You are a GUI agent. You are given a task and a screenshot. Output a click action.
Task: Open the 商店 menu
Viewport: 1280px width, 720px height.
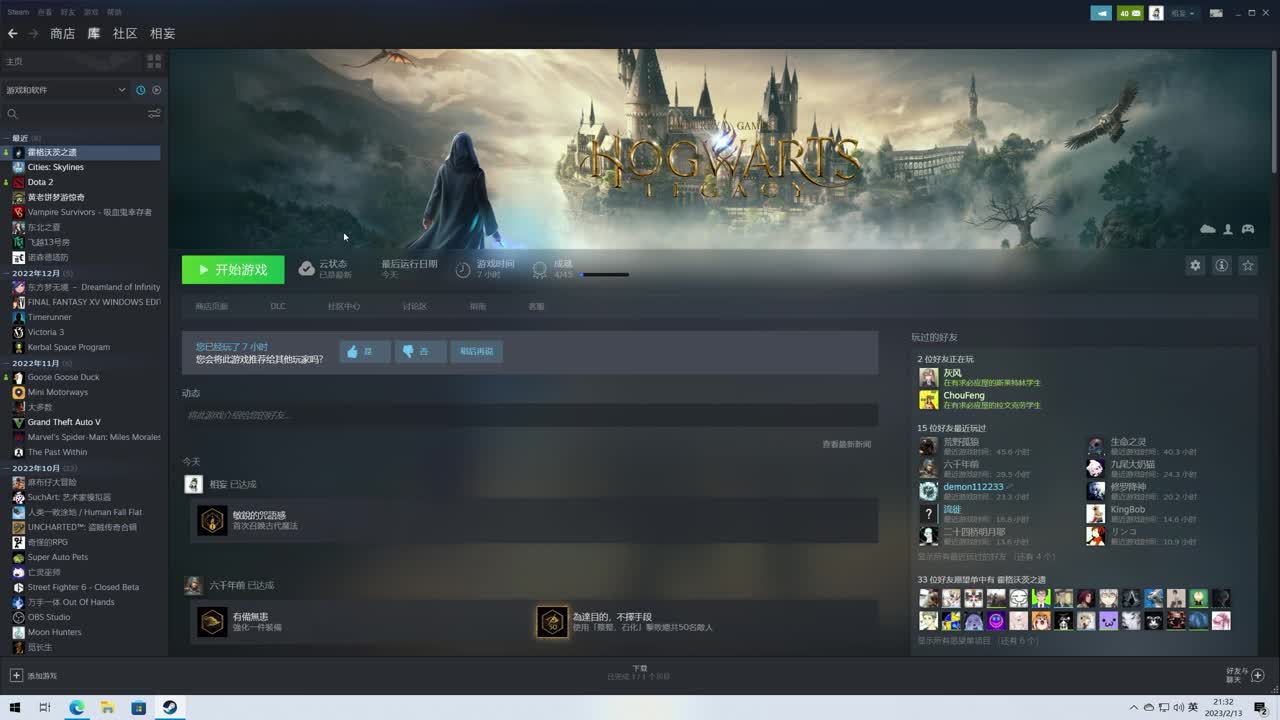click(x=62, y=33)
